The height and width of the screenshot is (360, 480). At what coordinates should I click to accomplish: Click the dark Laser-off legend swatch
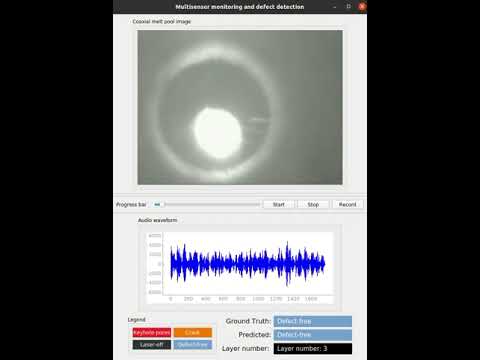(x=152, y=344)
